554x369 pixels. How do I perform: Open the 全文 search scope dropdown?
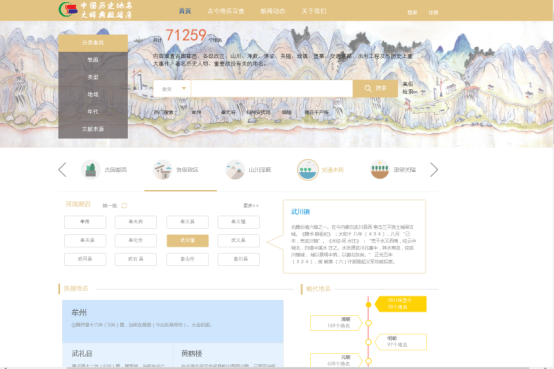[x=172, y=89]
